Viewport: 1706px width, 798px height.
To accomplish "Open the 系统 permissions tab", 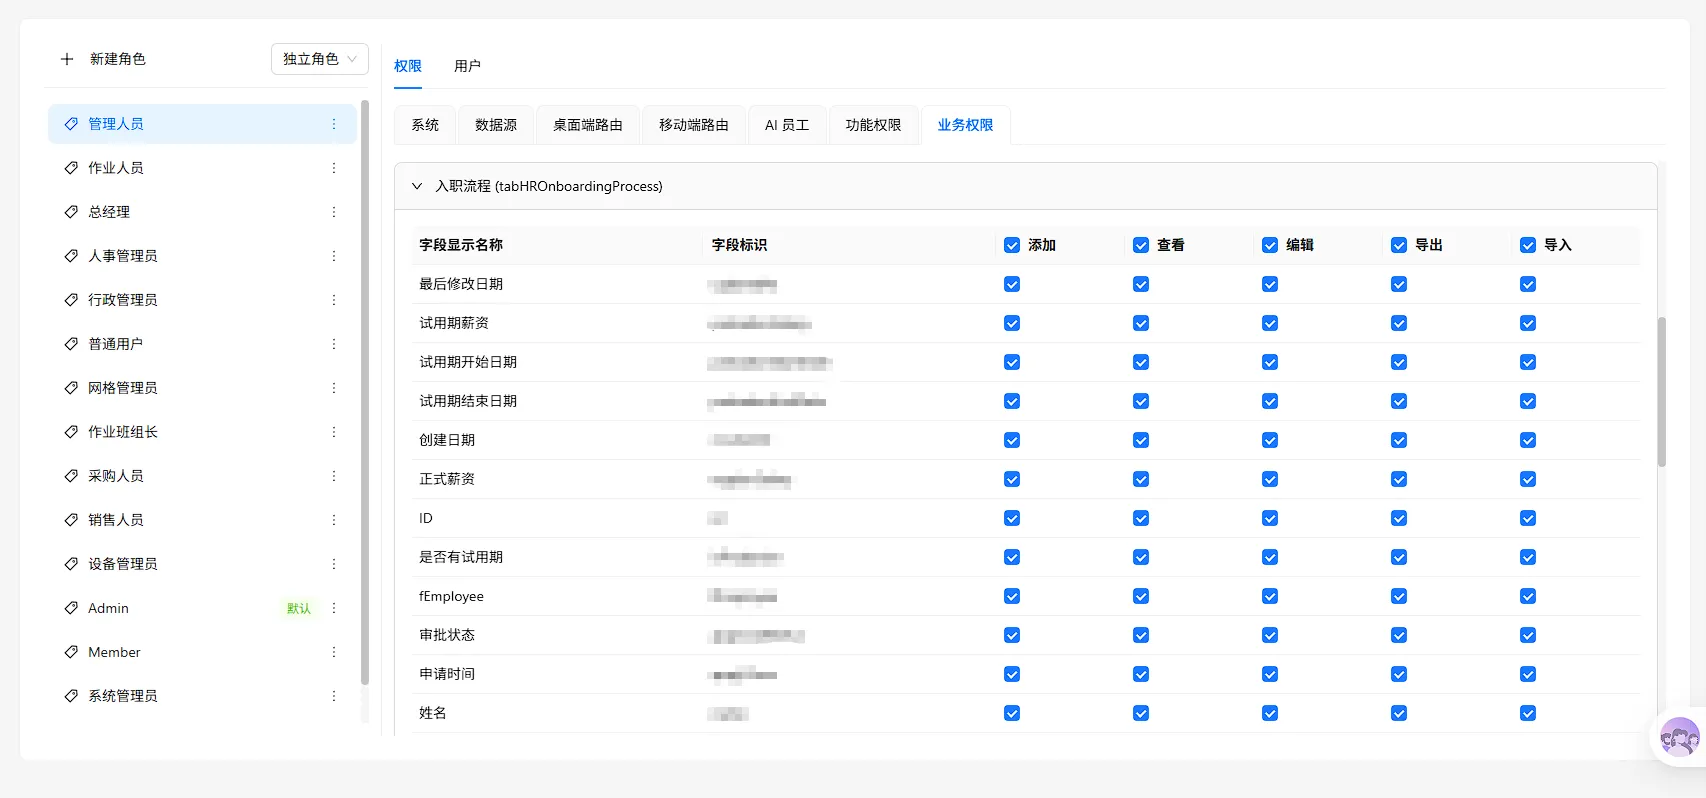I will pos(425,125).
